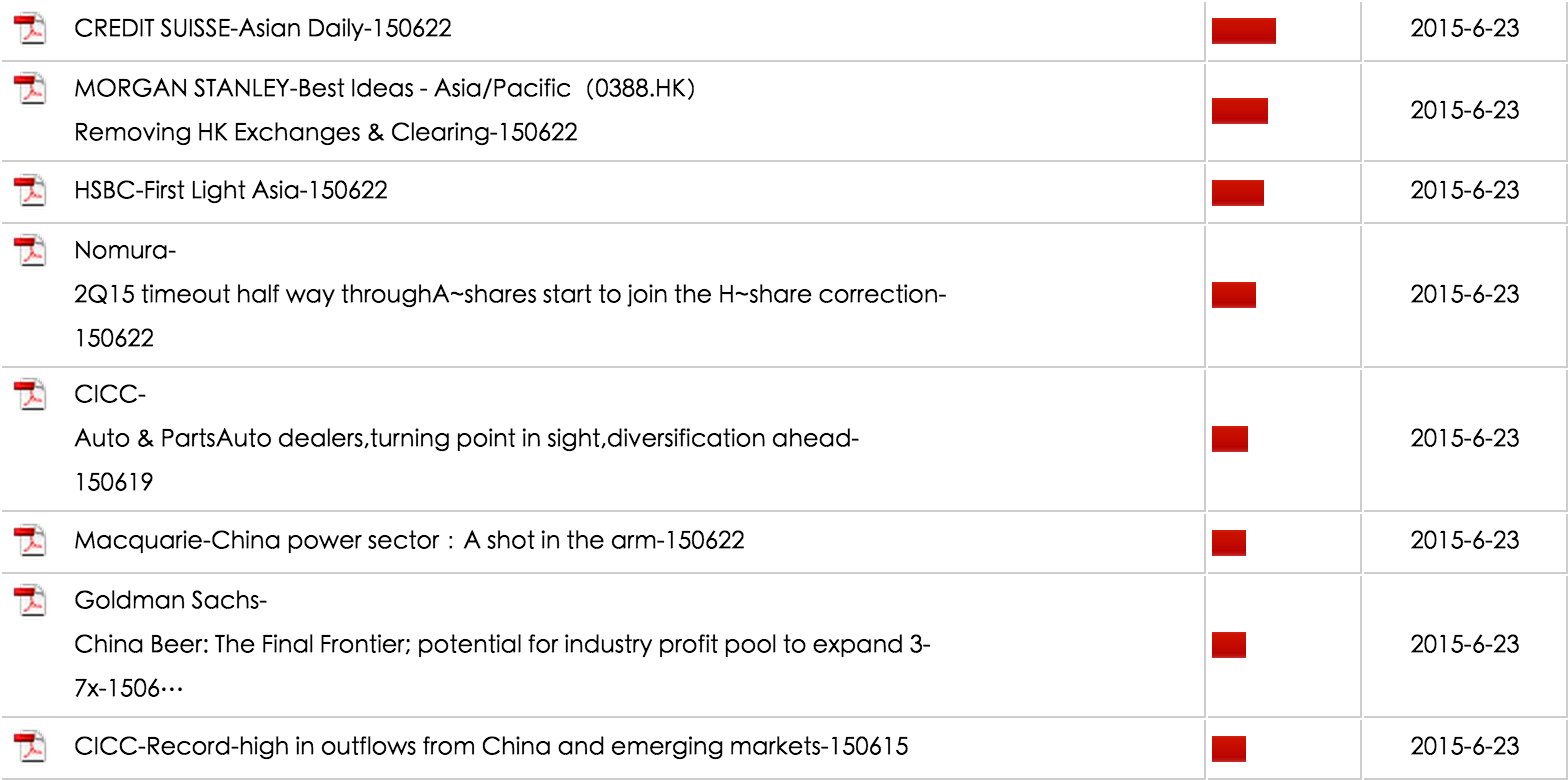Open CICC Auto dealers turning point report
The image size is (1568, 780).
point(466,439)
